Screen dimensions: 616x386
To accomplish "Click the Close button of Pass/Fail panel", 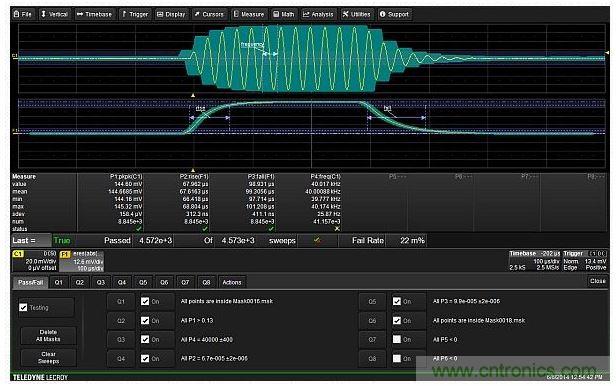I will pos(597,281).
